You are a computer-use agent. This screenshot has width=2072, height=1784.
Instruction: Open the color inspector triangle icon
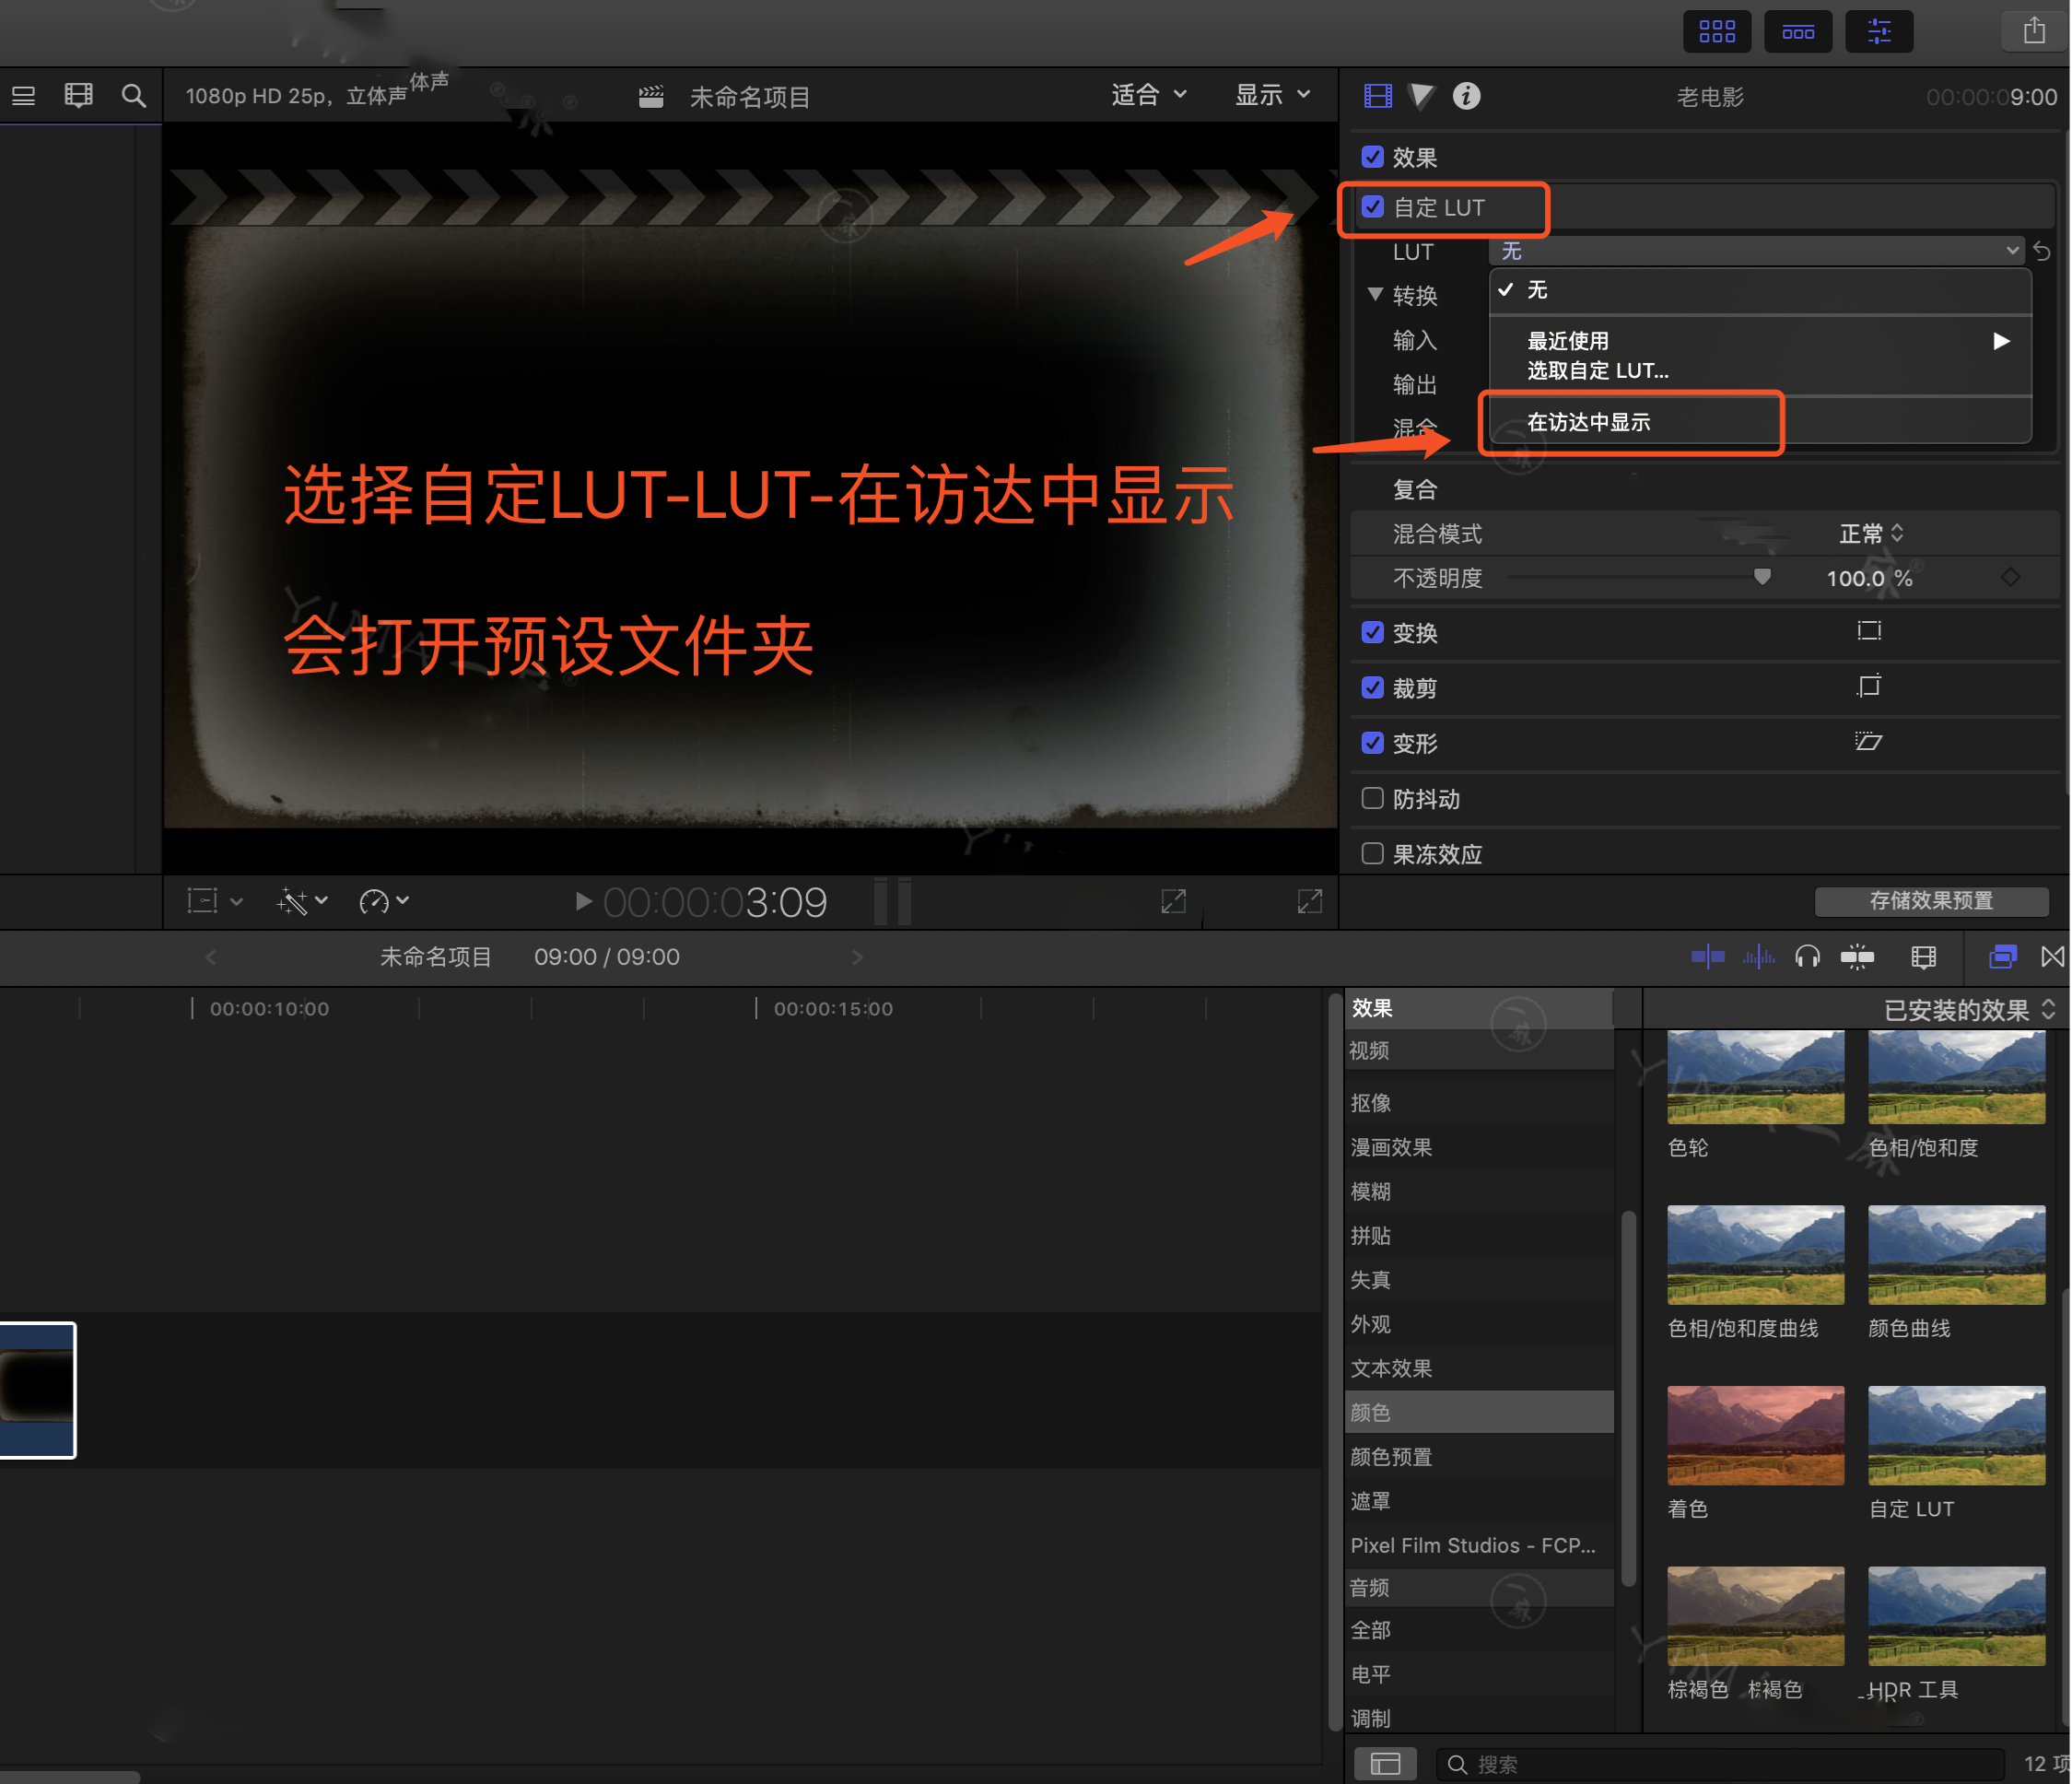[1421, 96]
